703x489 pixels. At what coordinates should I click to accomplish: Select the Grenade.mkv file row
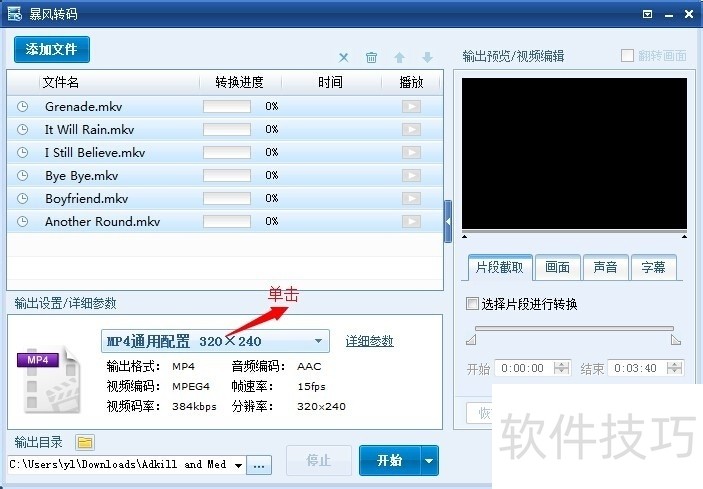(225, 107)
